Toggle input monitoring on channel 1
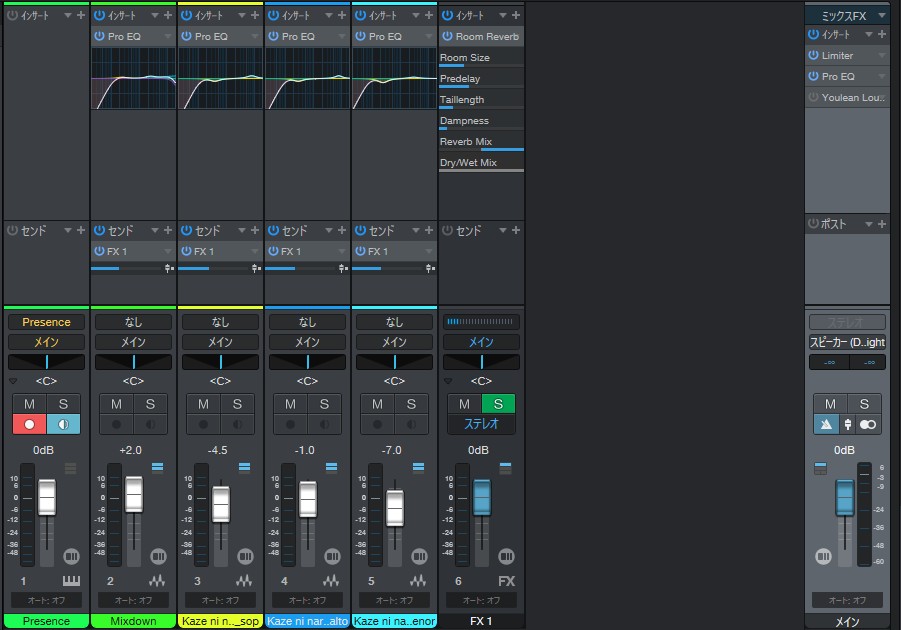The height and width of the screenshot is (630, 901). (61, 424)
